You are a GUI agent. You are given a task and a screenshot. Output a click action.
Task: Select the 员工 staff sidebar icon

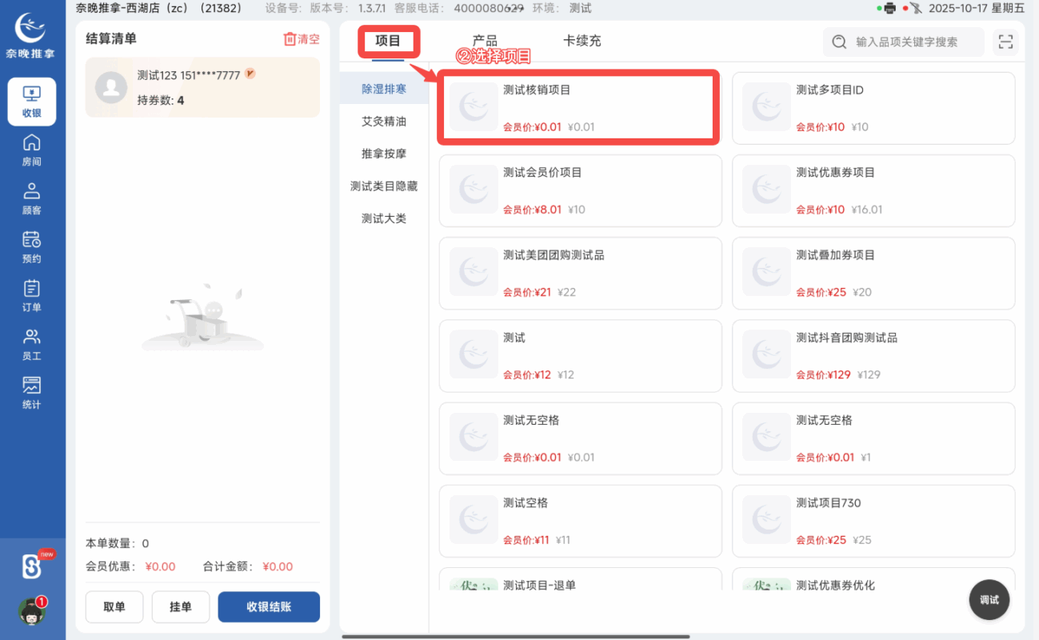click(32, 343)
